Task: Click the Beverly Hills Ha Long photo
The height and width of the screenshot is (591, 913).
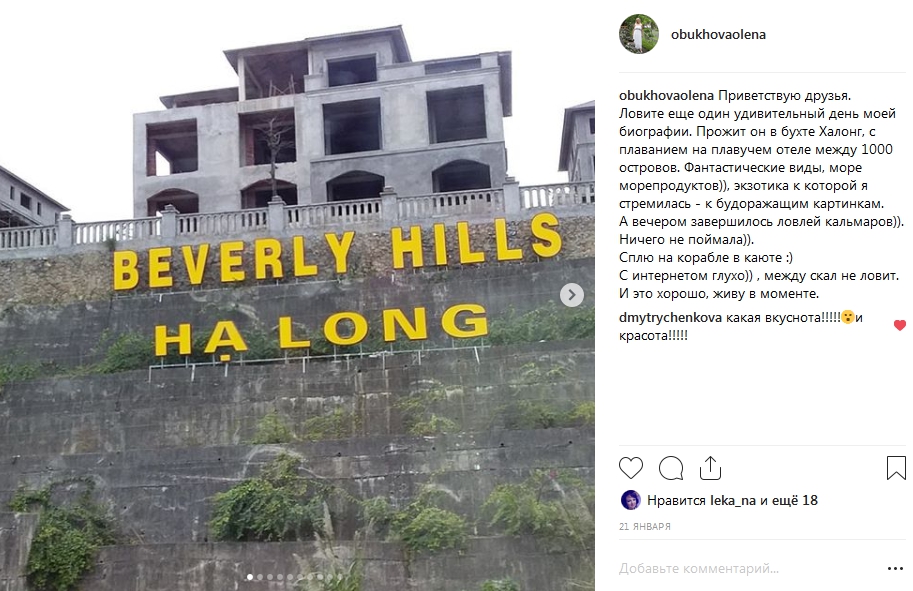Action: tap(297, 295)
